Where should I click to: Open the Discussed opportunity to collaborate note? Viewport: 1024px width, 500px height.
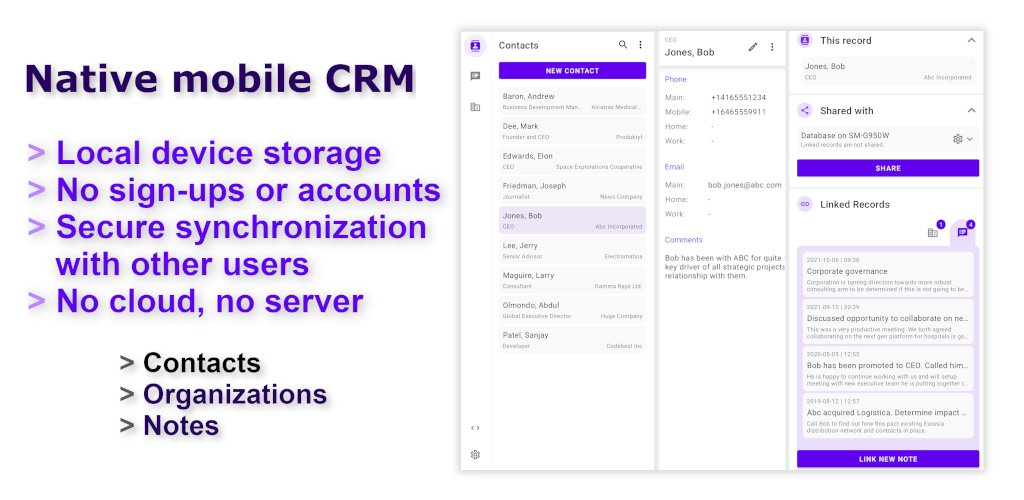888,321
